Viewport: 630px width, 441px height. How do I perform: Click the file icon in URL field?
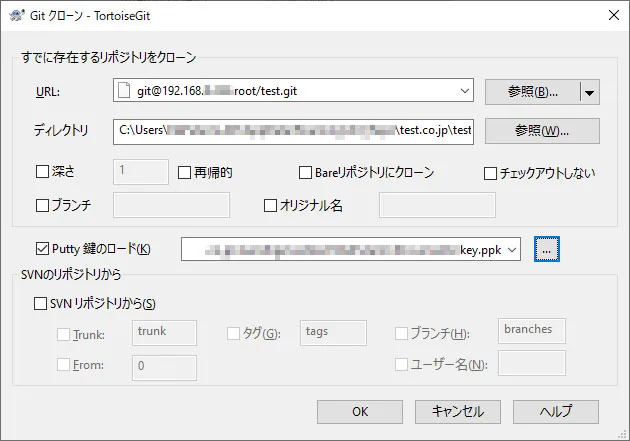[124, 90]
